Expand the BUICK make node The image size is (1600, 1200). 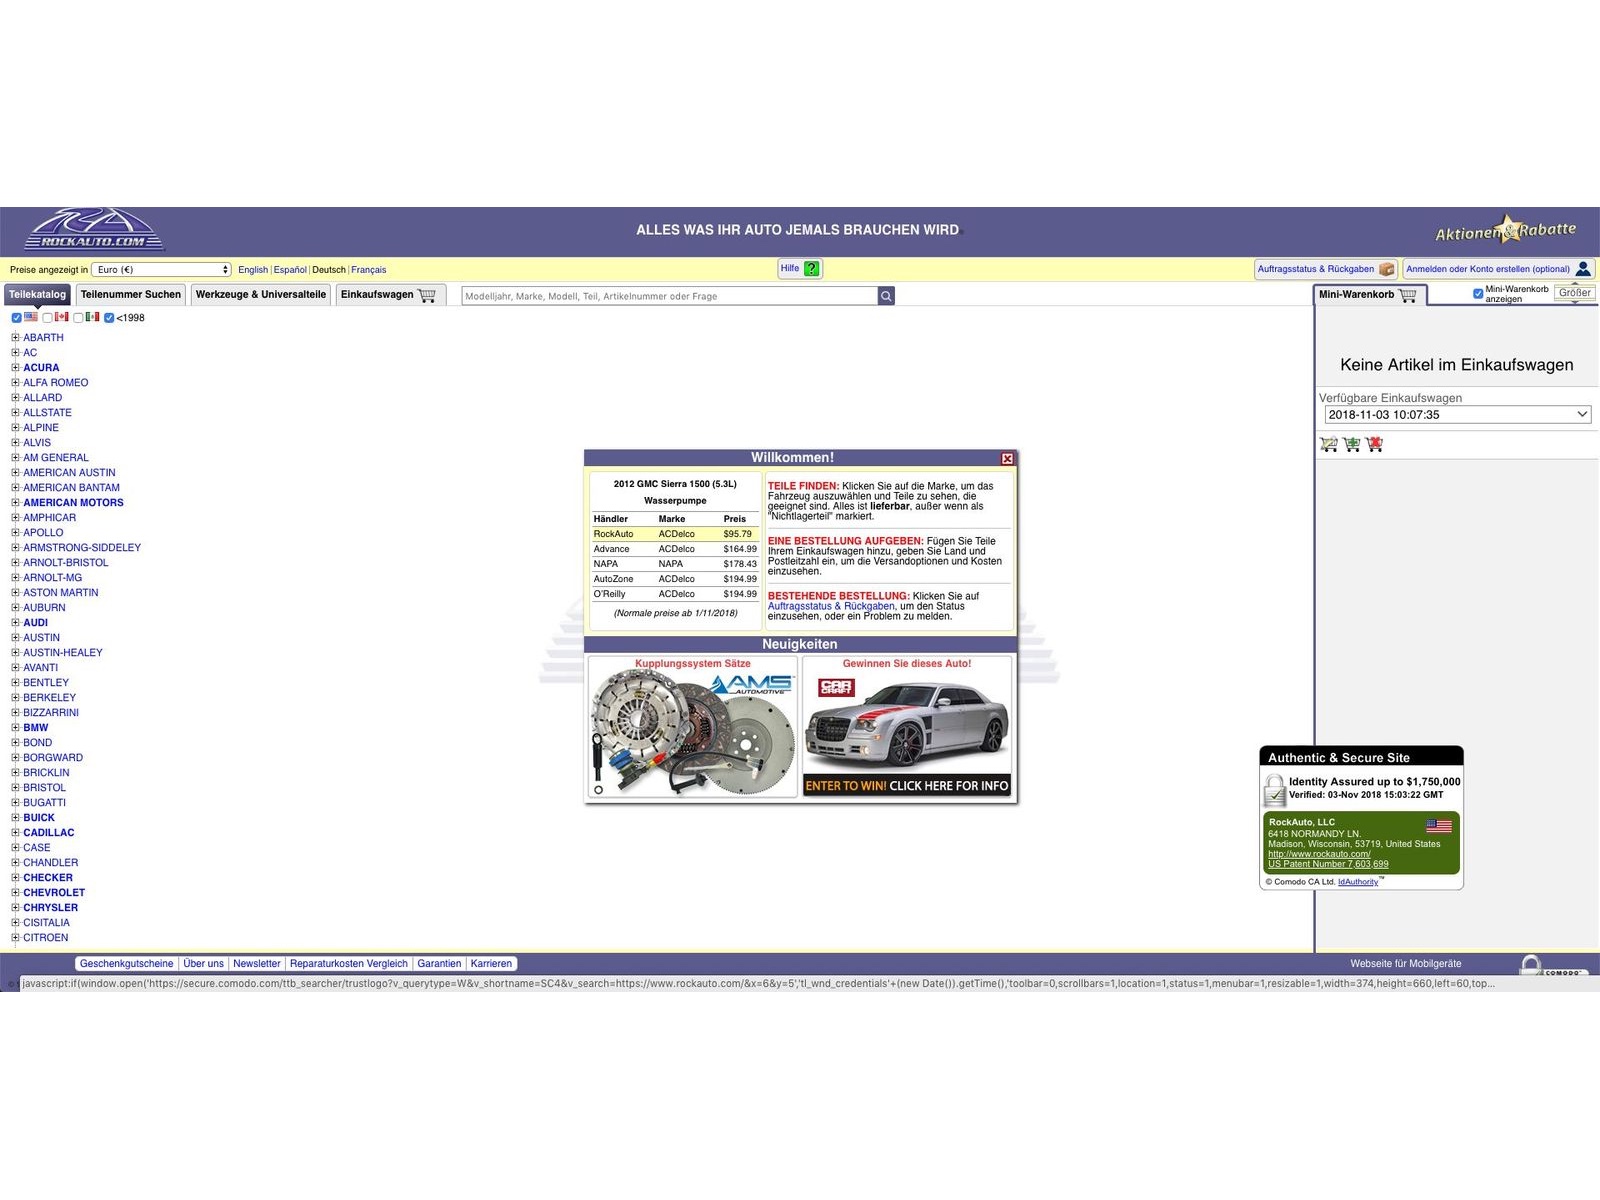[15, 818]
